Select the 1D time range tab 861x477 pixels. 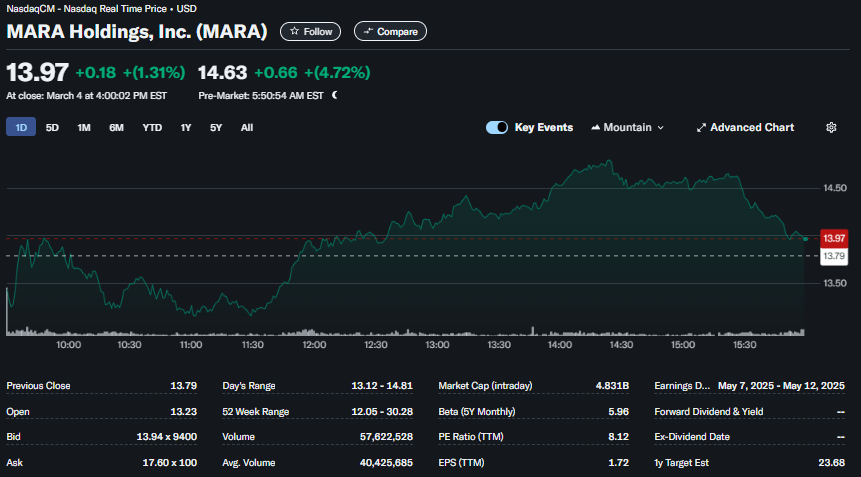(x=21, y=127)
